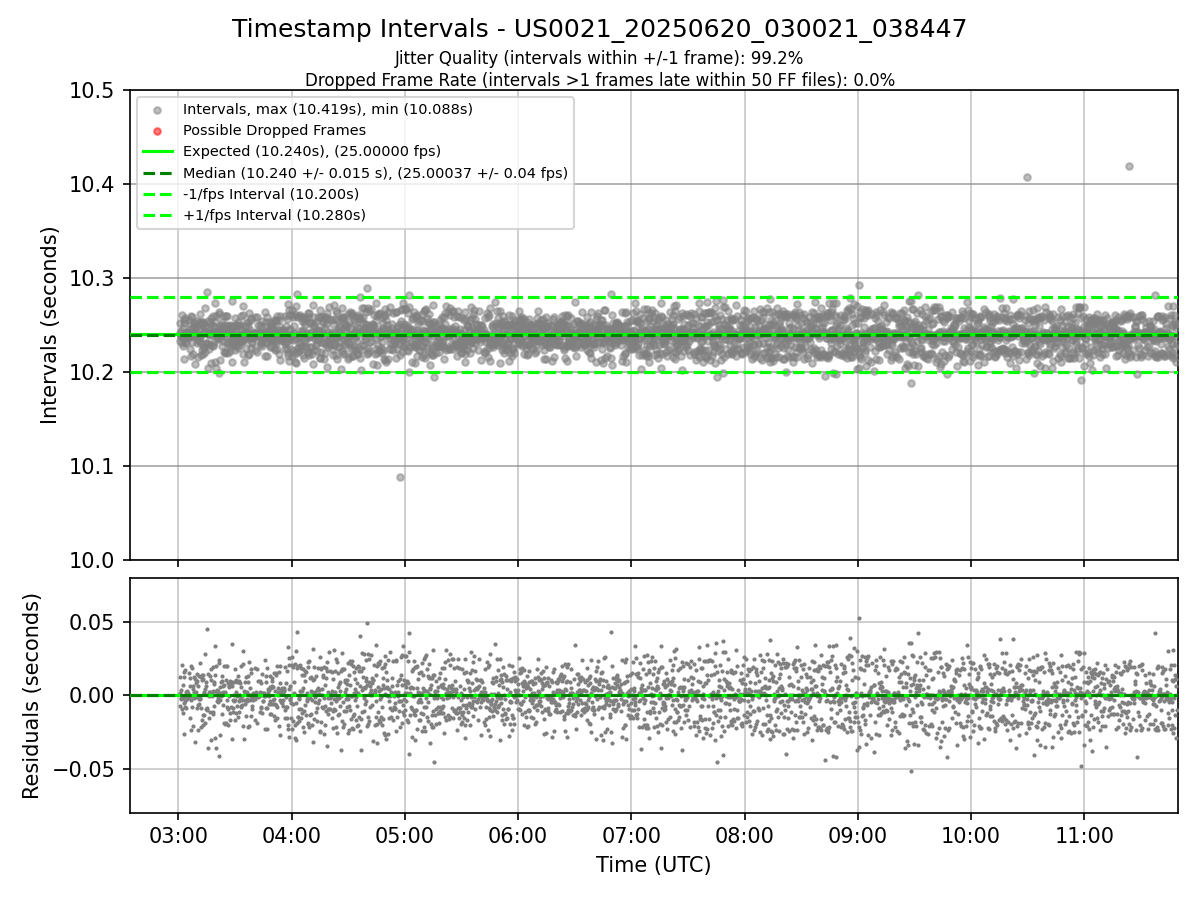Click the 09:00 x-axis tick label

[x=857, y=834]
